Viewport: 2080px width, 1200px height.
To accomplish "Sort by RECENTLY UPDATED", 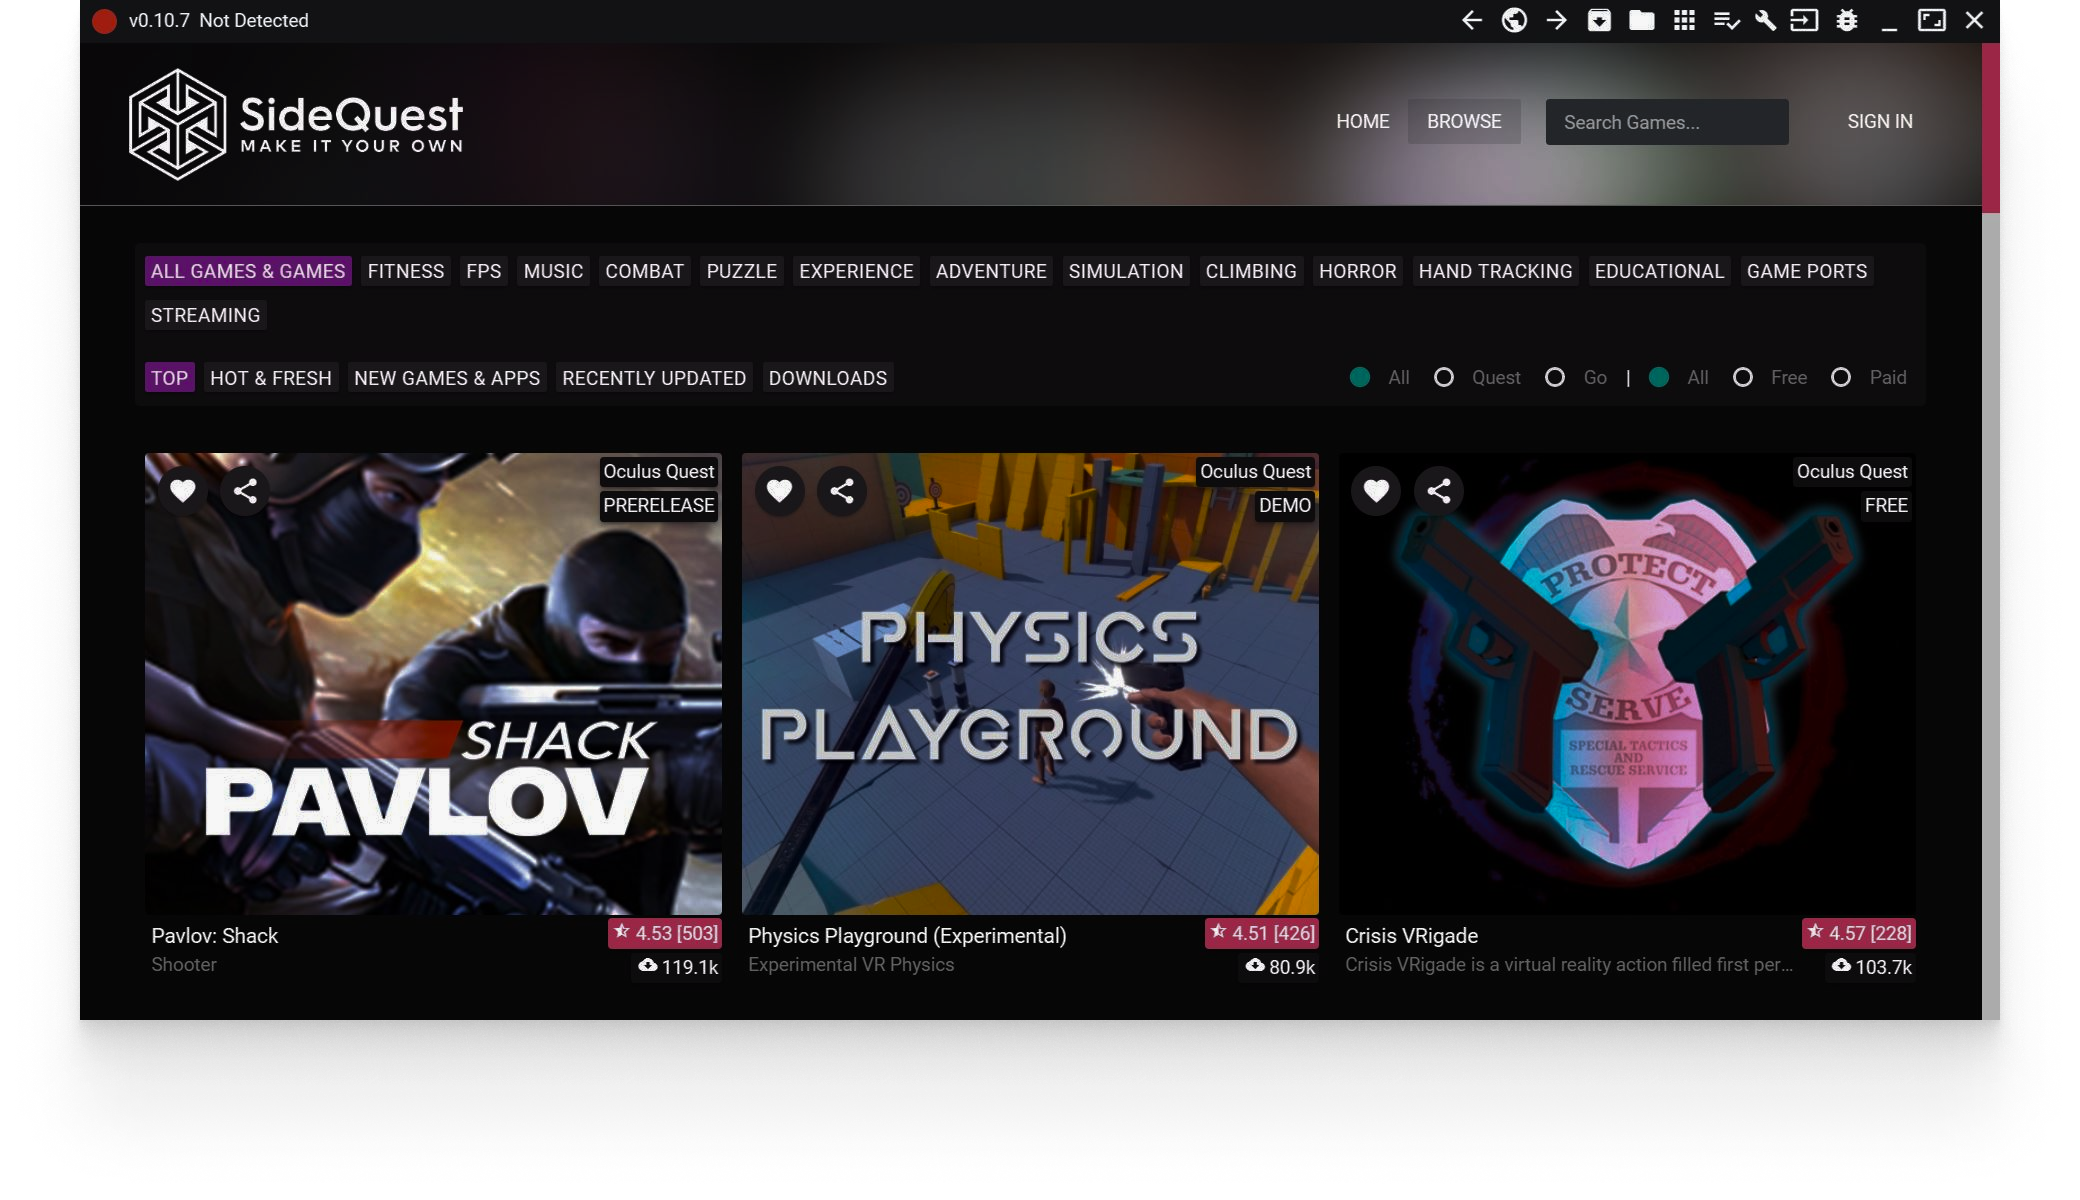I will [x=654, y=378].
